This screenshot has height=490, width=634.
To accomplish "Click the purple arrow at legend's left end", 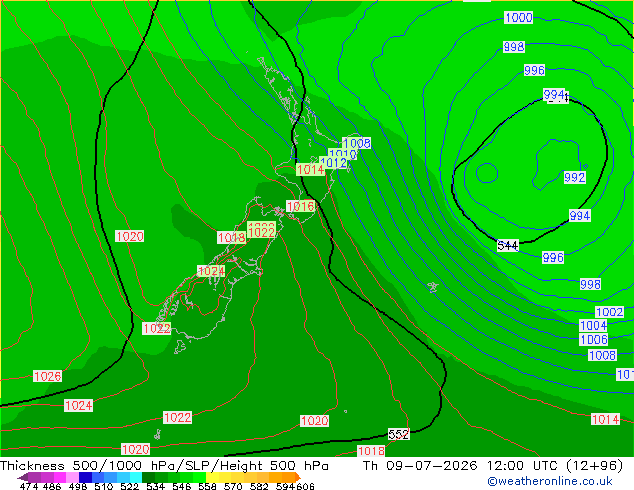I will point(23,477).
